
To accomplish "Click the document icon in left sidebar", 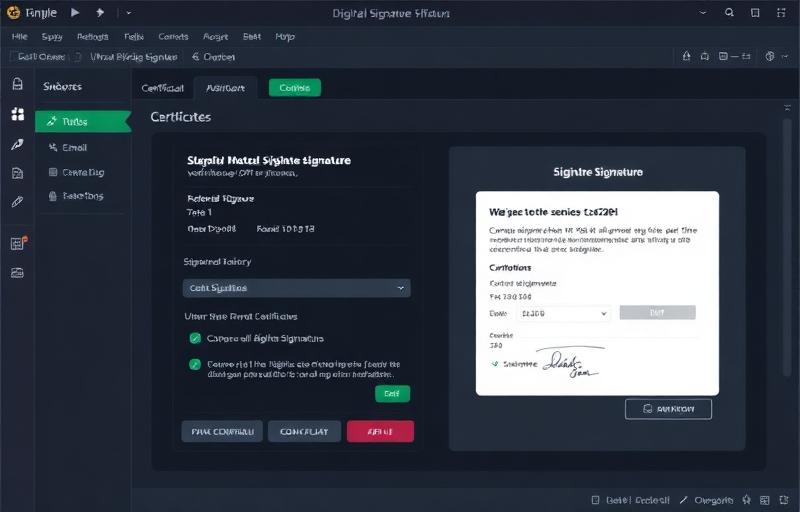I will 17,173.
